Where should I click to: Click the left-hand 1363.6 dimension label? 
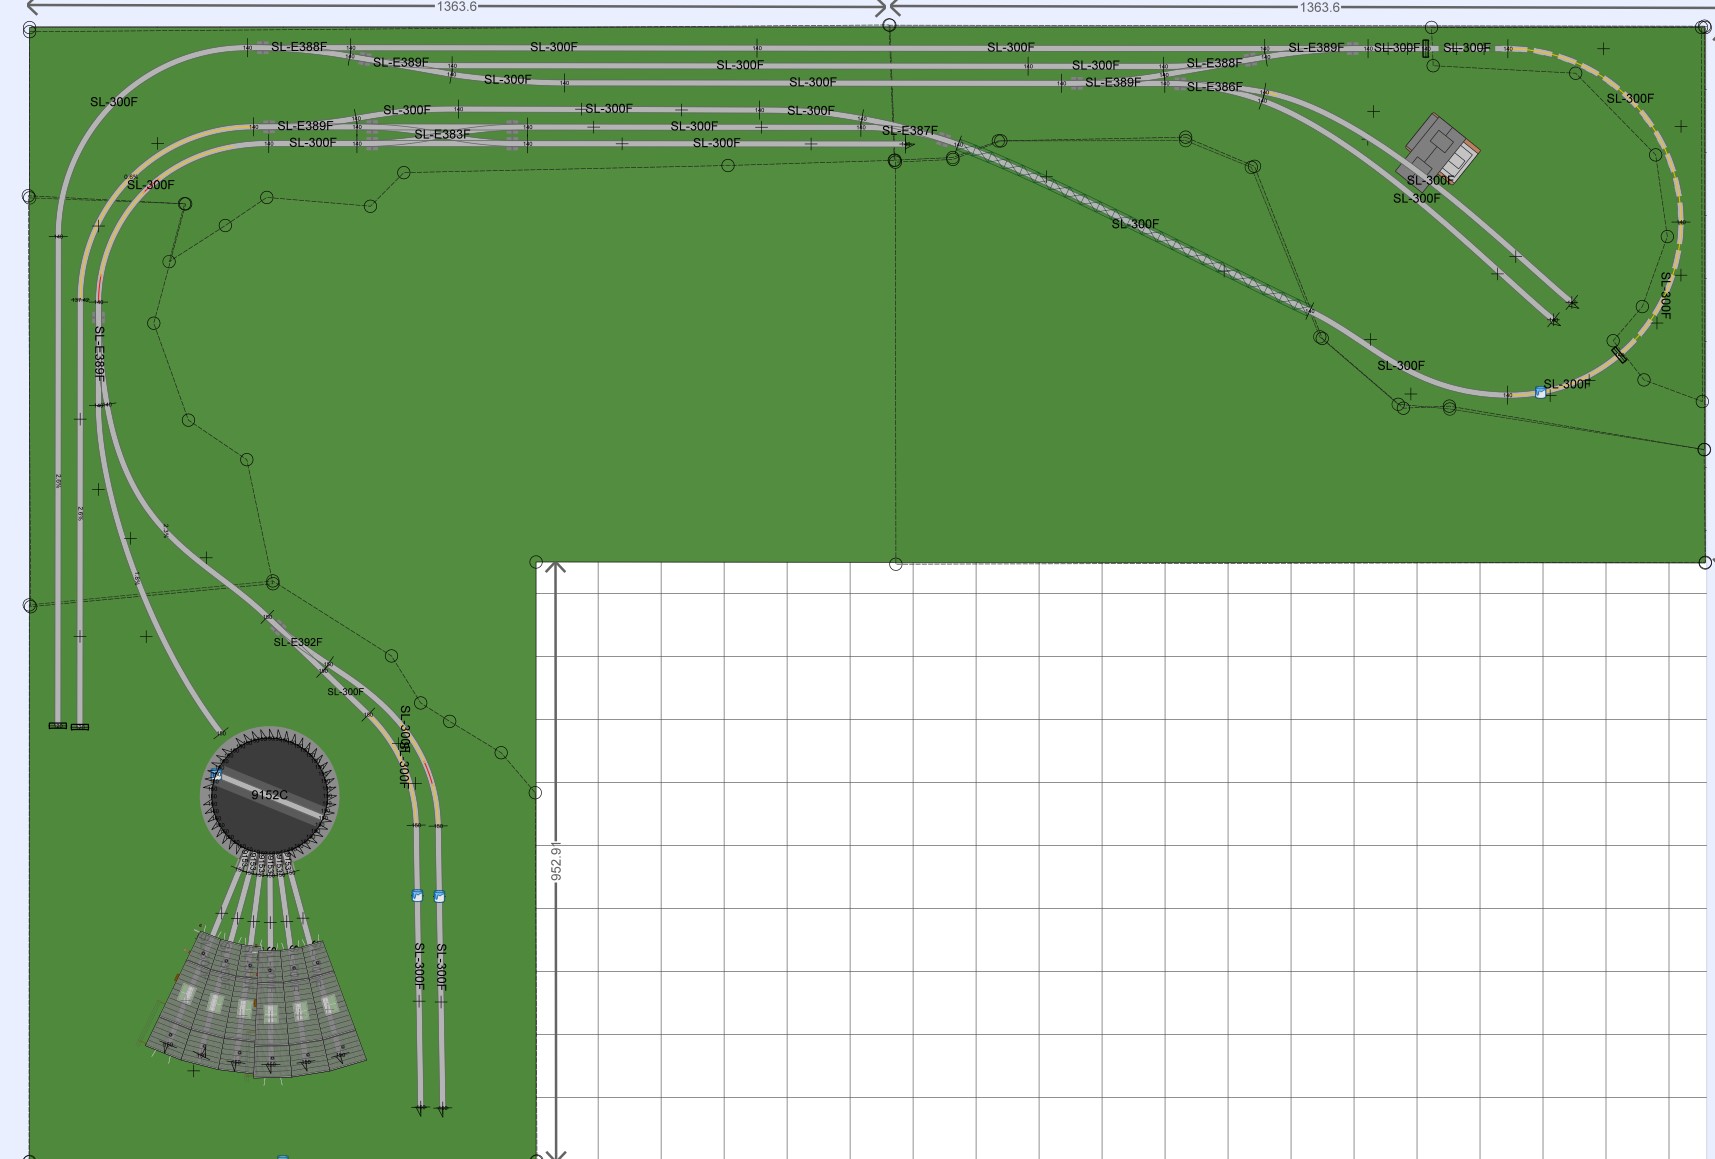(456, 7)
